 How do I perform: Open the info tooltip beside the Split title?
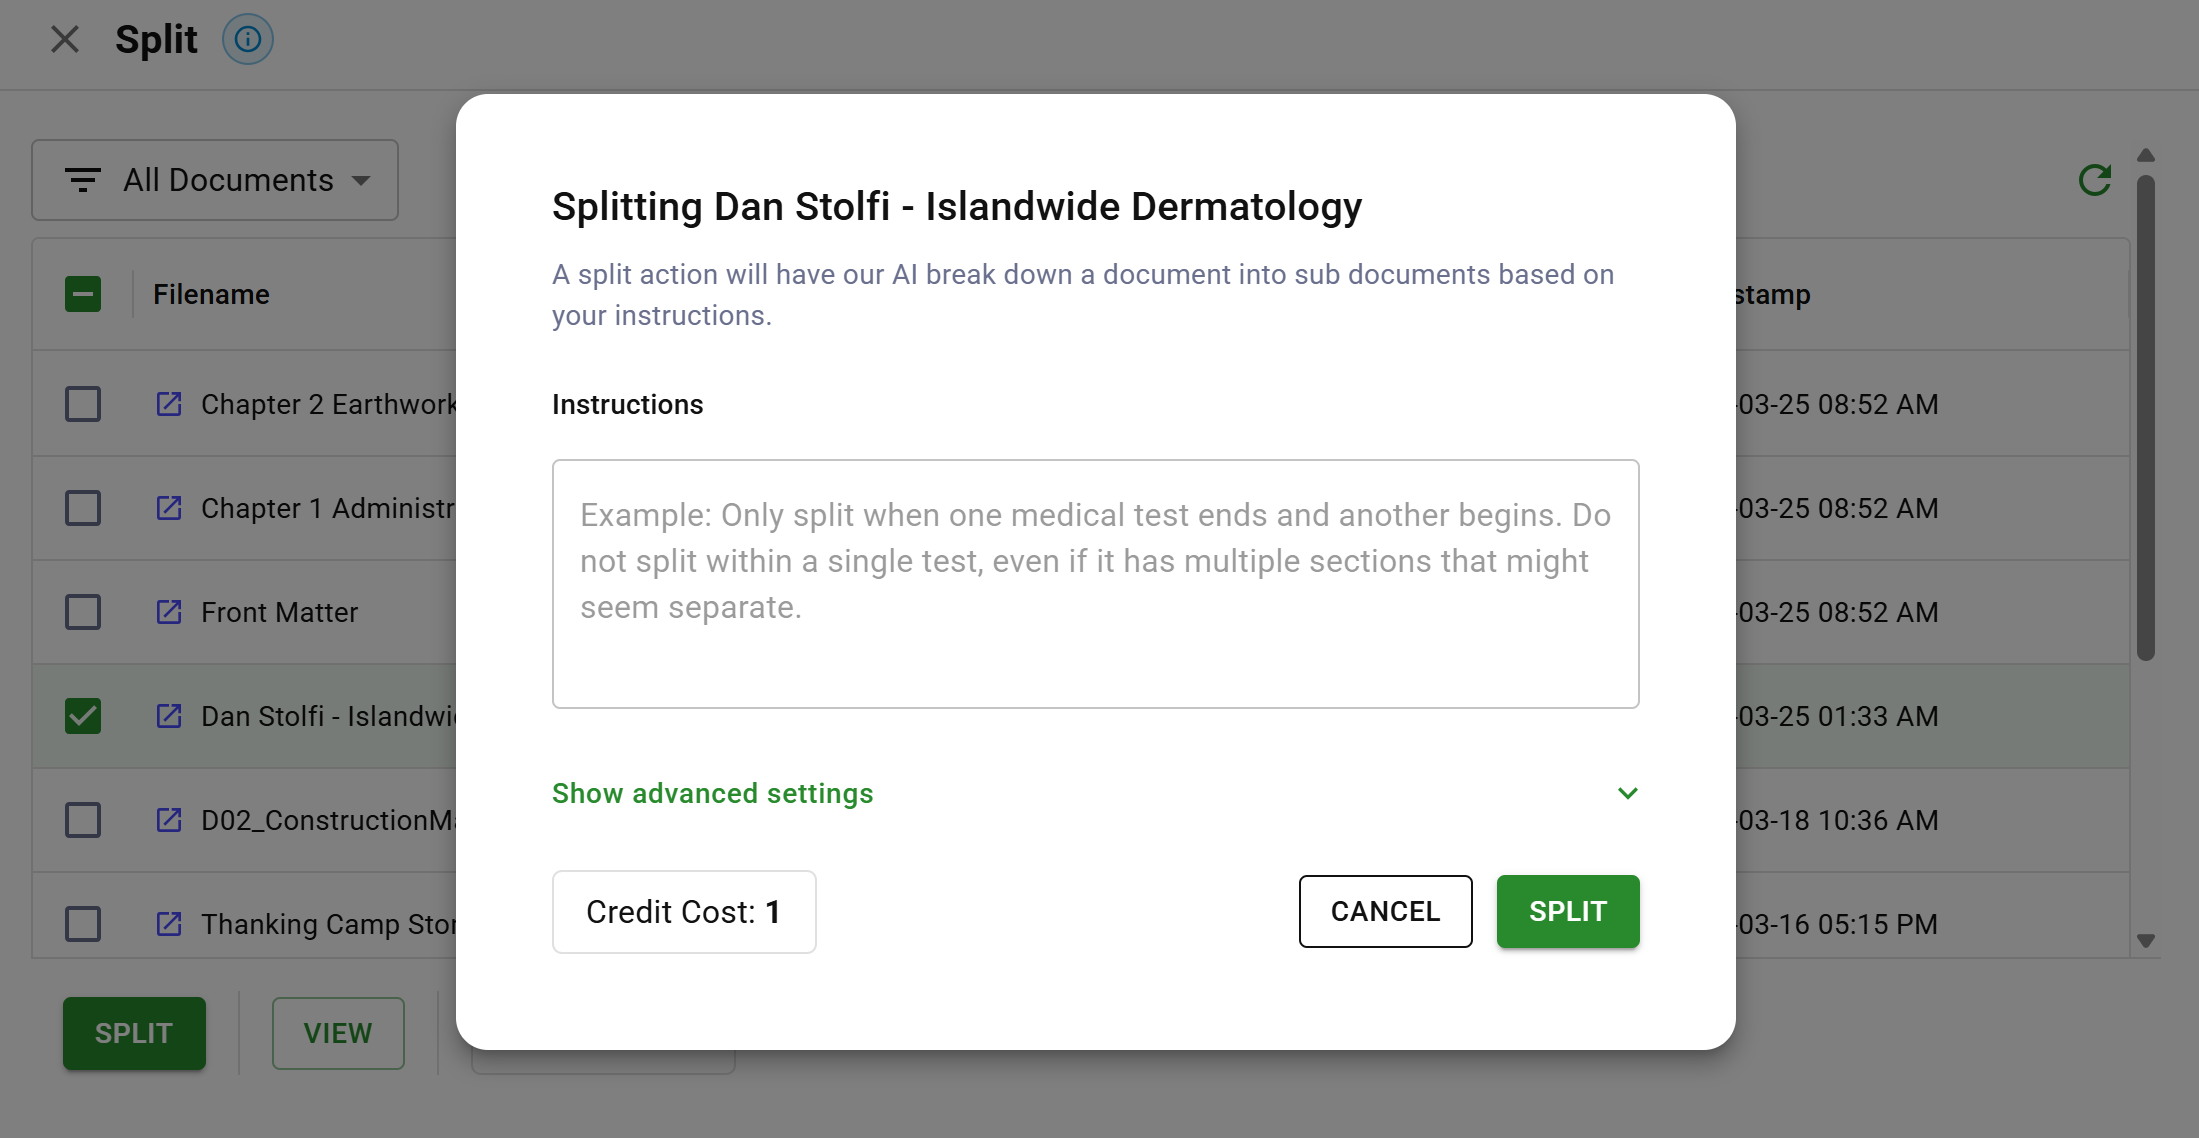[246, 39]
